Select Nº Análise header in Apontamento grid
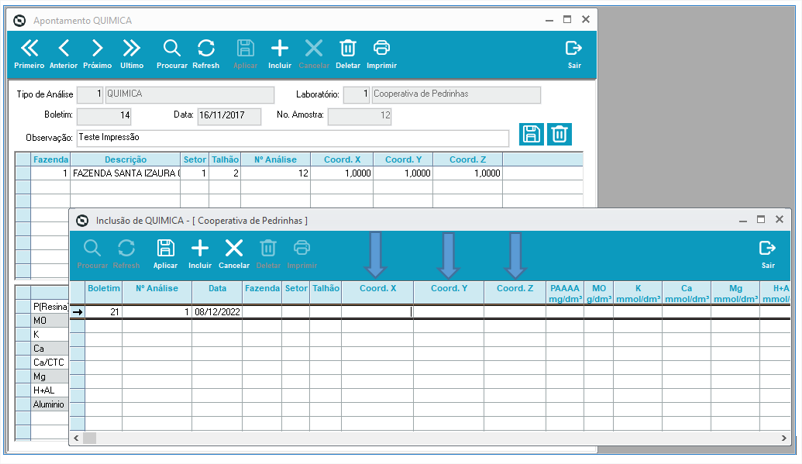The width and height of the screenshot is (802, 464). pos(275,160)
